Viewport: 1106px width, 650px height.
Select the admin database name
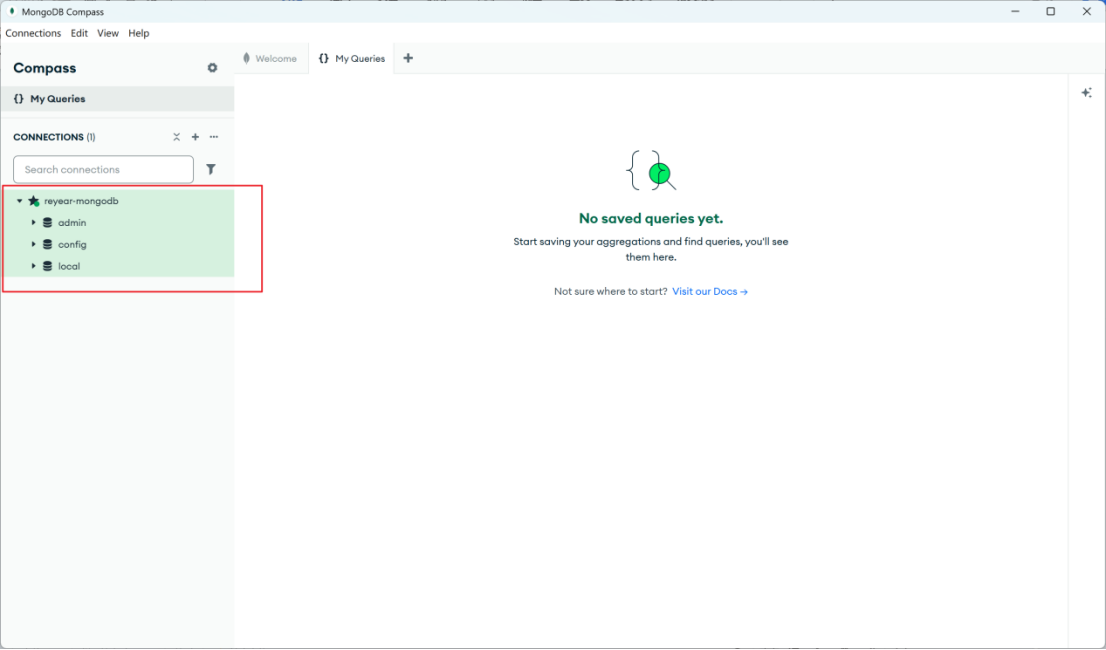coord(72,223)
